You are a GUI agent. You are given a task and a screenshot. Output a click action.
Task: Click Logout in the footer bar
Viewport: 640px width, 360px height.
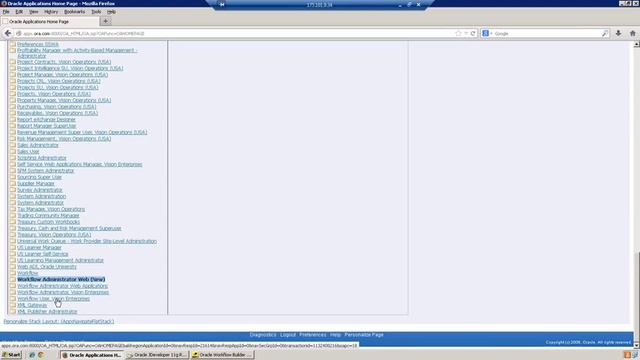[x=288, y=335]
